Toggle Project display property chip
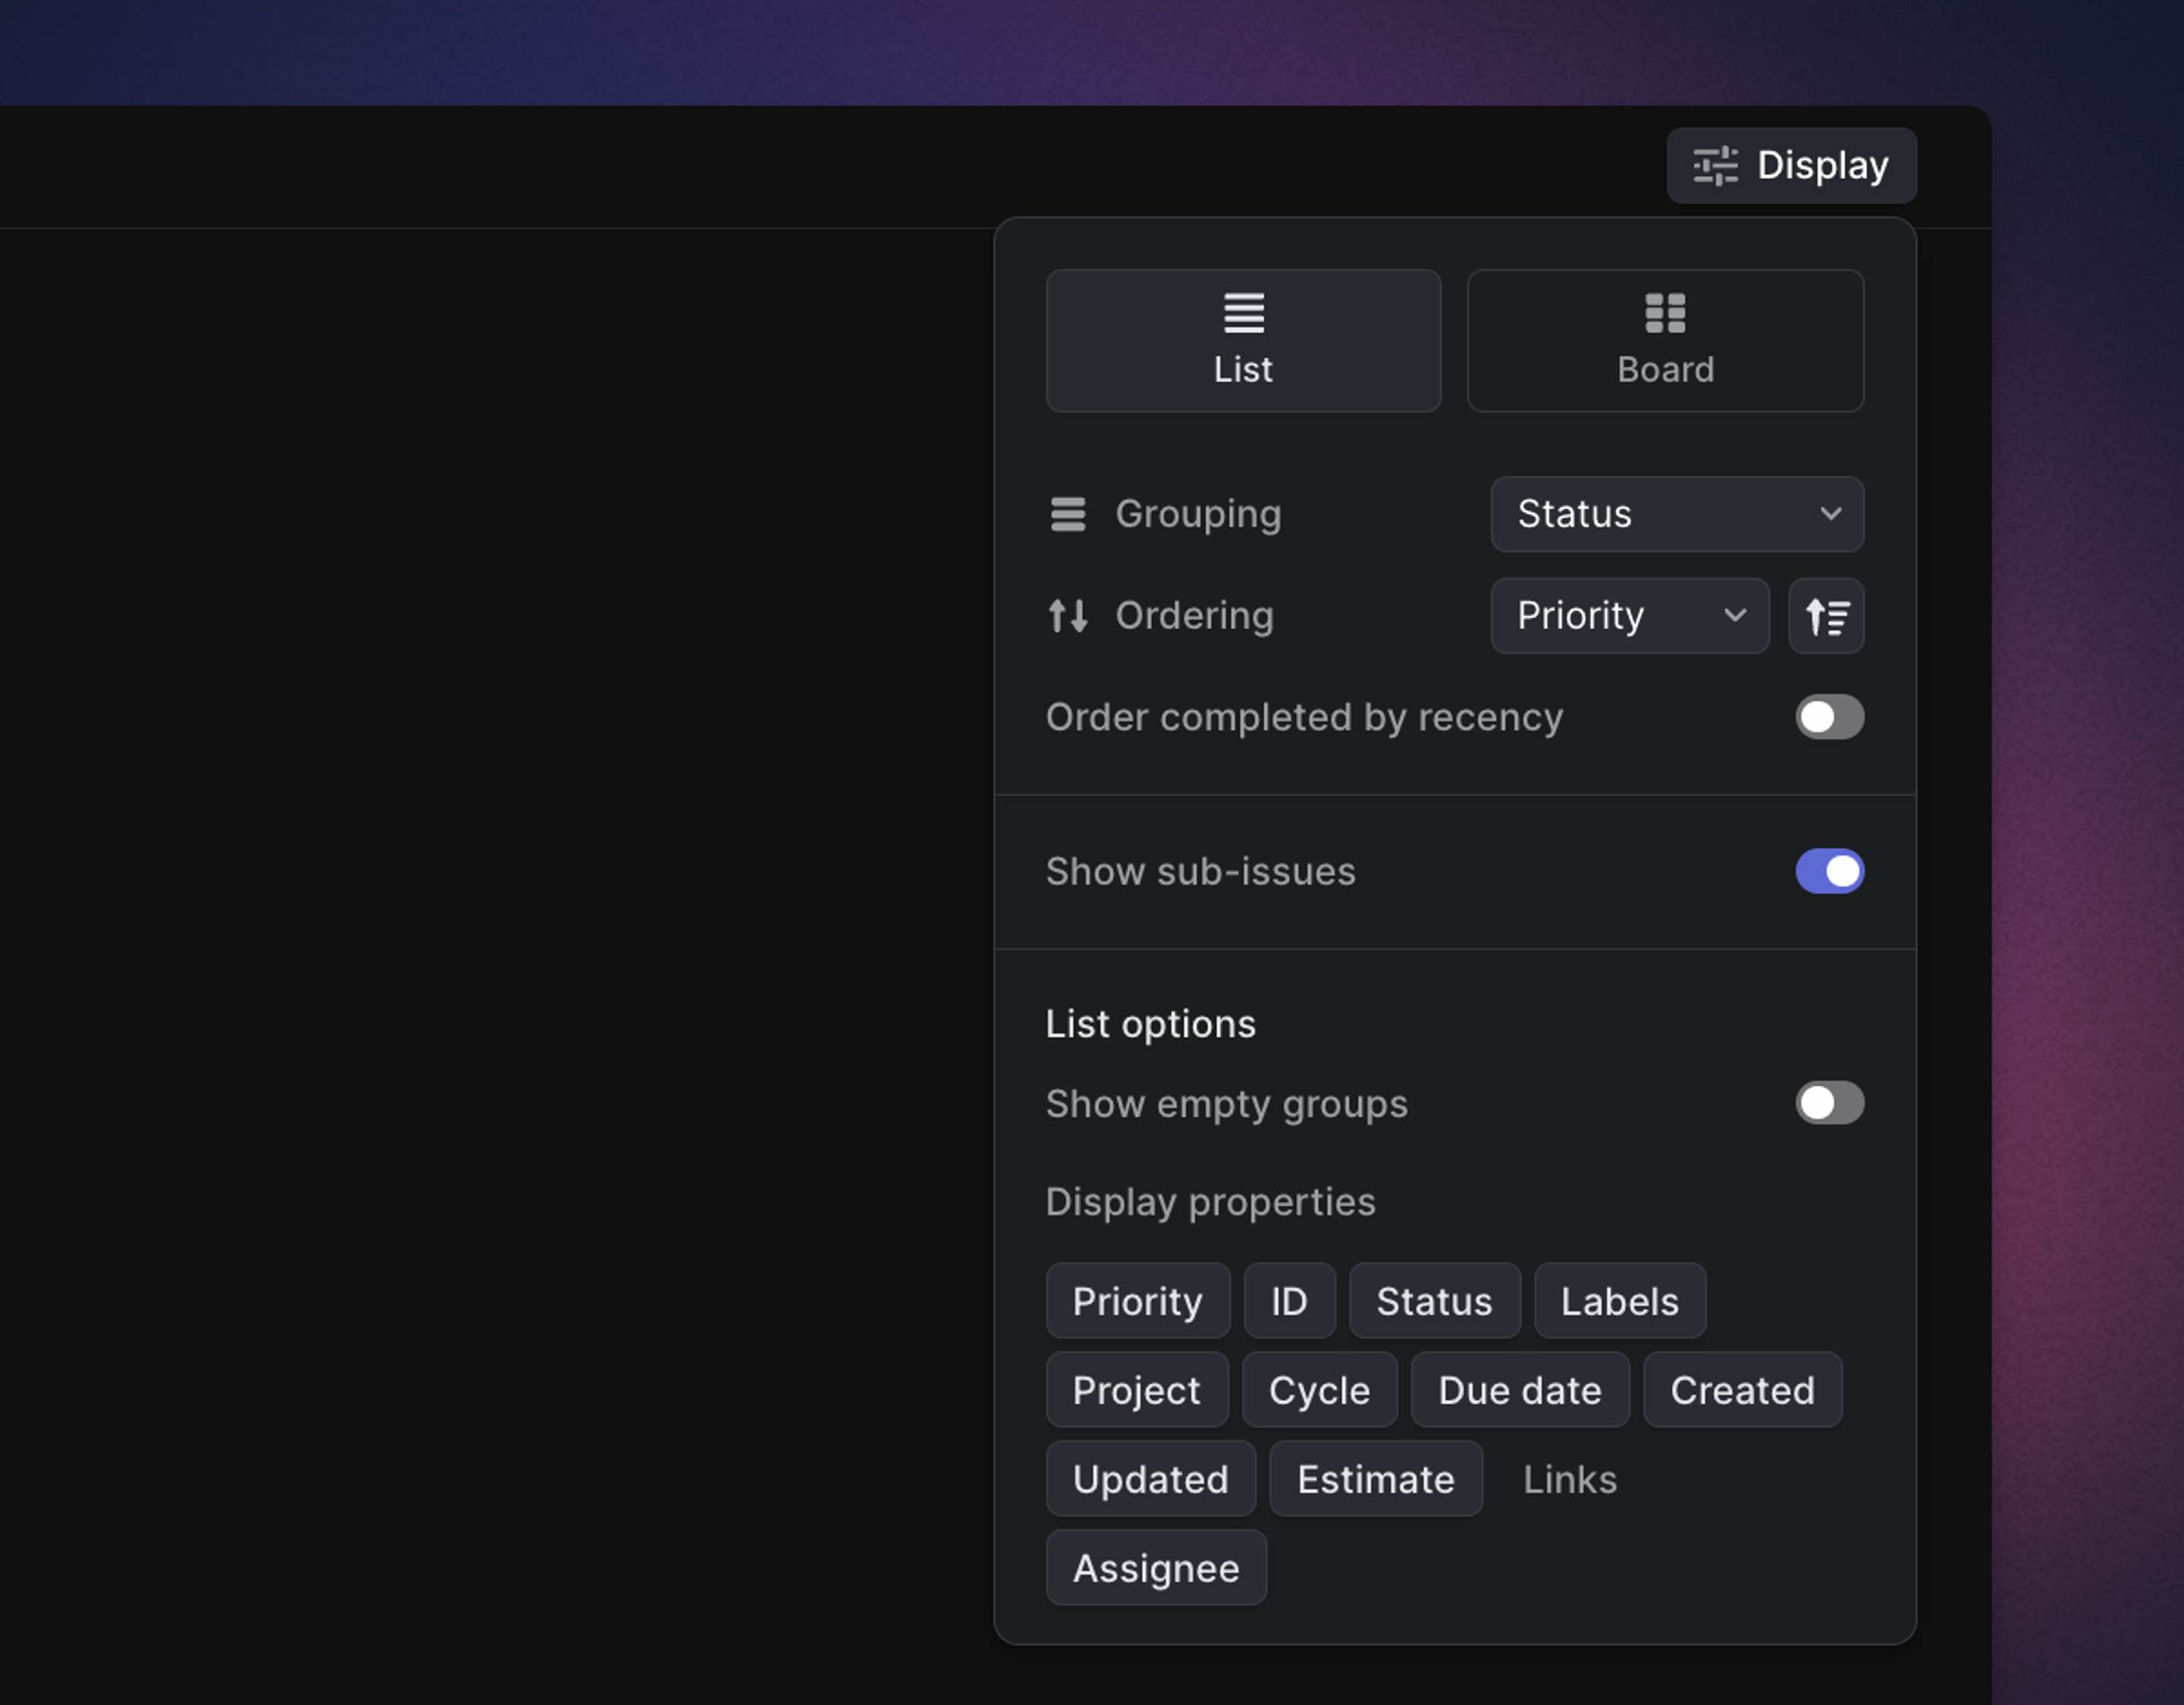 1137,1390
